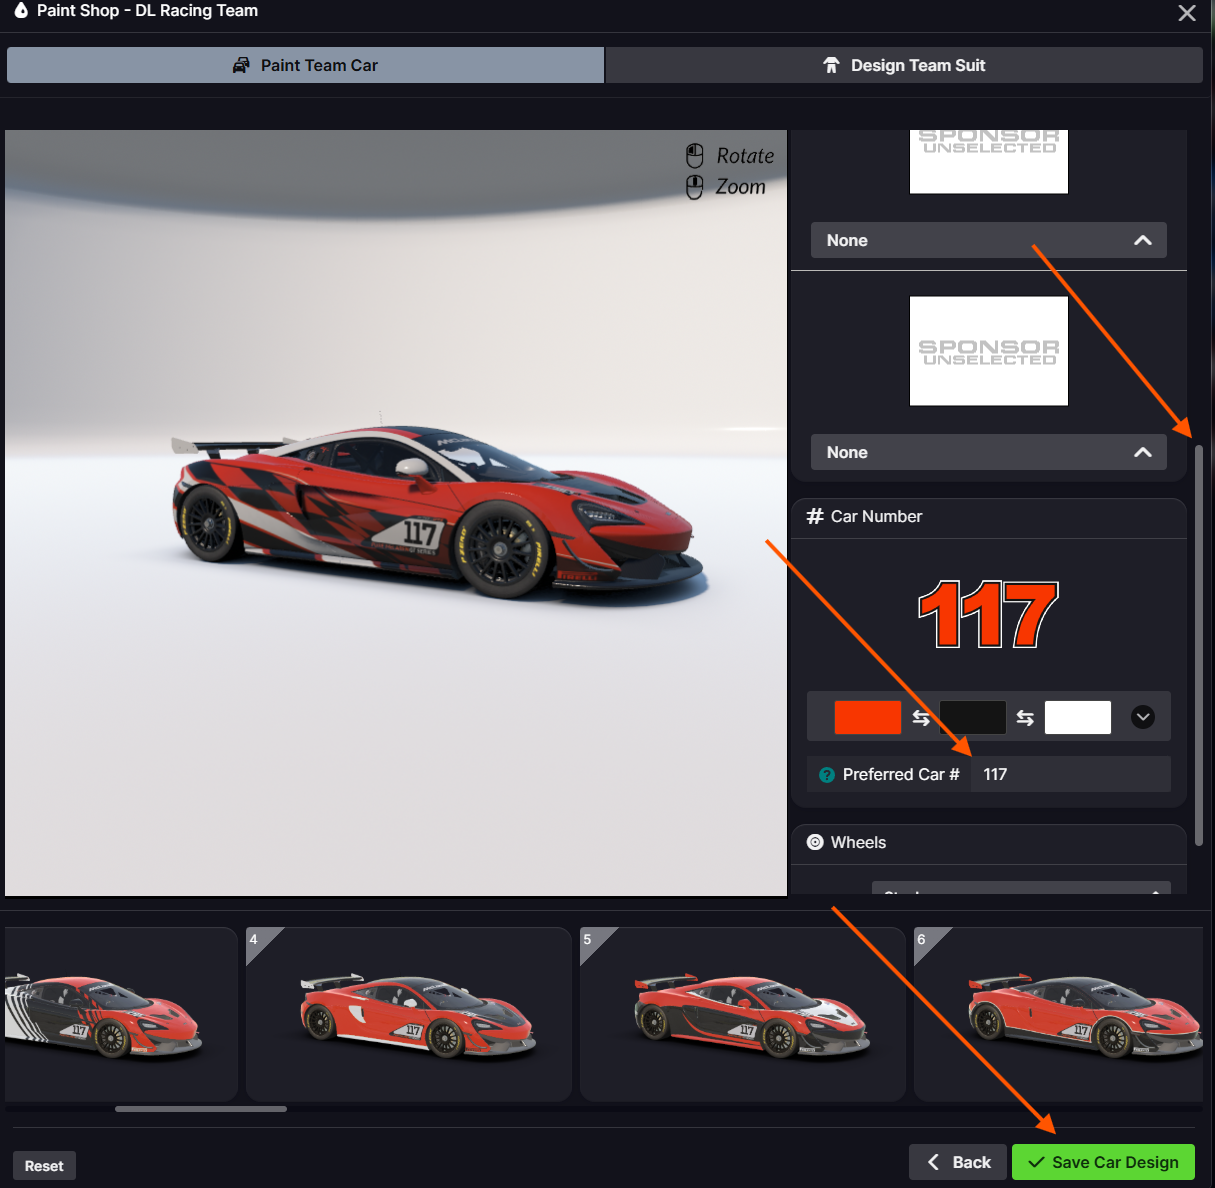
Task: Click the Back button
Action: pos(958,1162)
